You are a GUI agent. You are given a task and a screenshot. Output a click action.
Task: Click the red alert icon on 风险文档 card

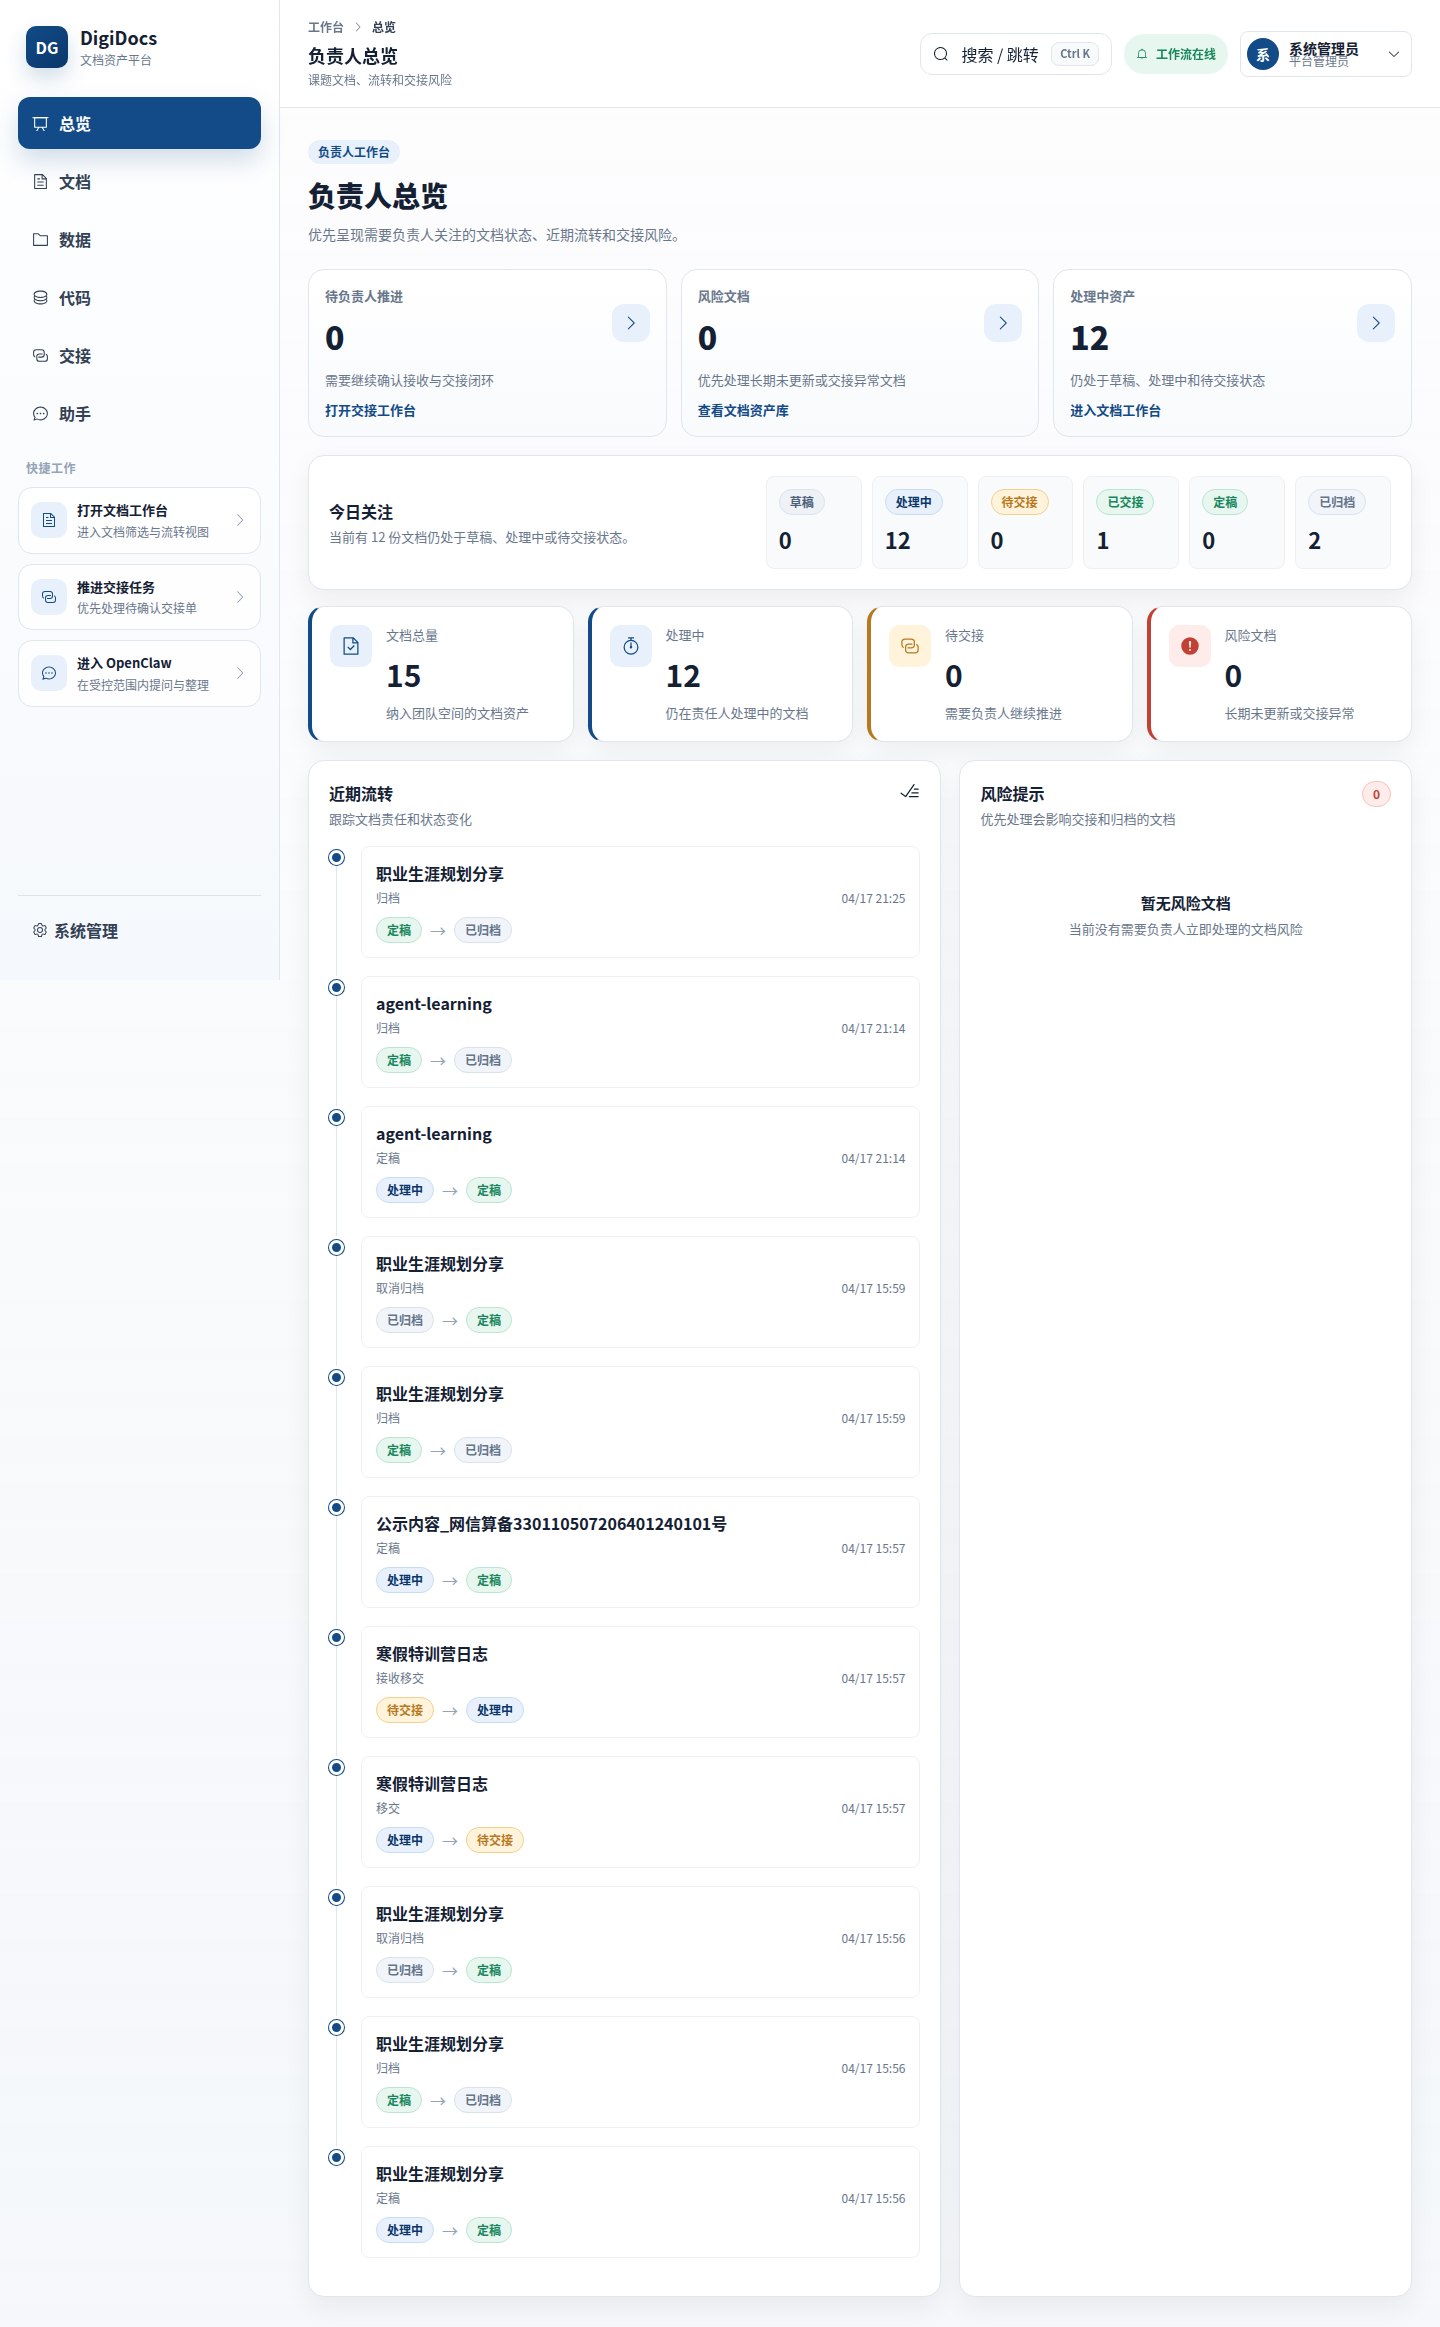(1190, 646)
